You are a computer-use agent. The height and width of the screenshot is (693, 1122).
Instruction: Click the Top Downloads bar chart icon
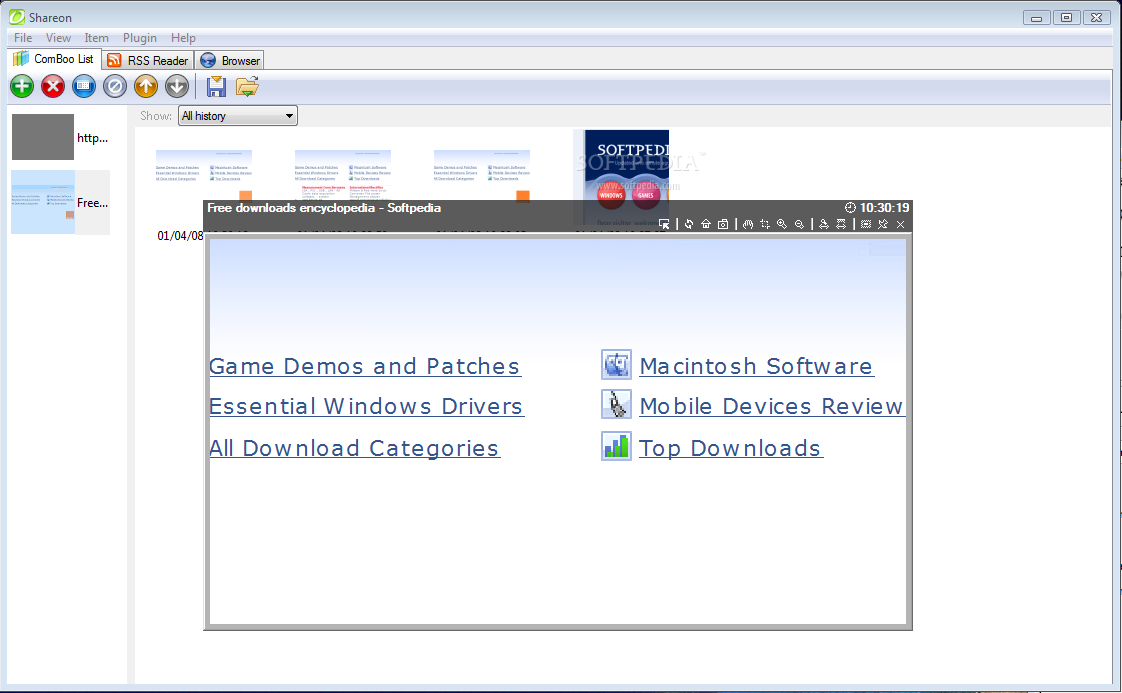click(616, 446)
